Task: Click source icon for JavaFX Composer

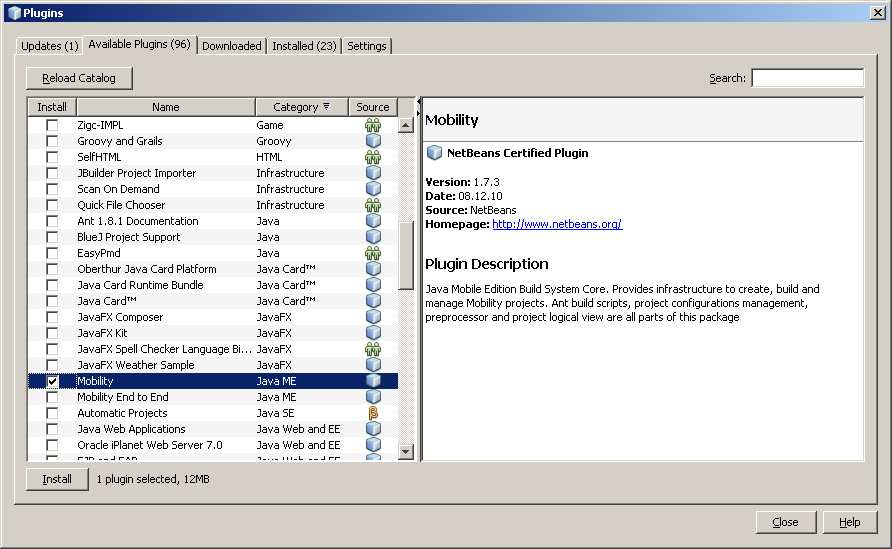Action: [x=373, y=317]
